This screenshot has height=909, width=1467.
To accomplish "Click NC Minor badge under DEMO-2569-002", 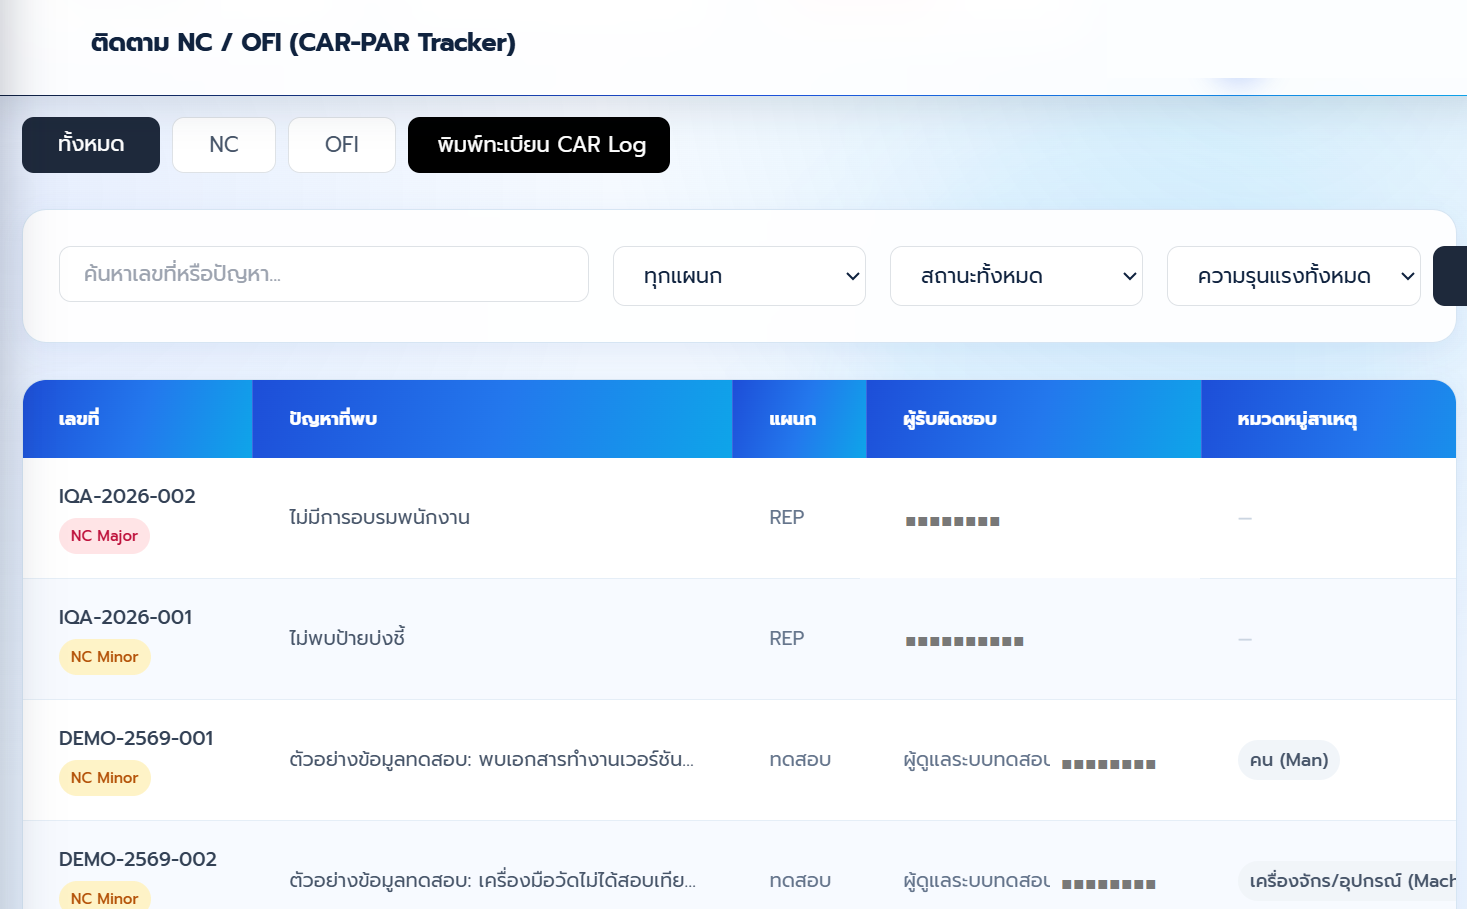I will point(104,896).
